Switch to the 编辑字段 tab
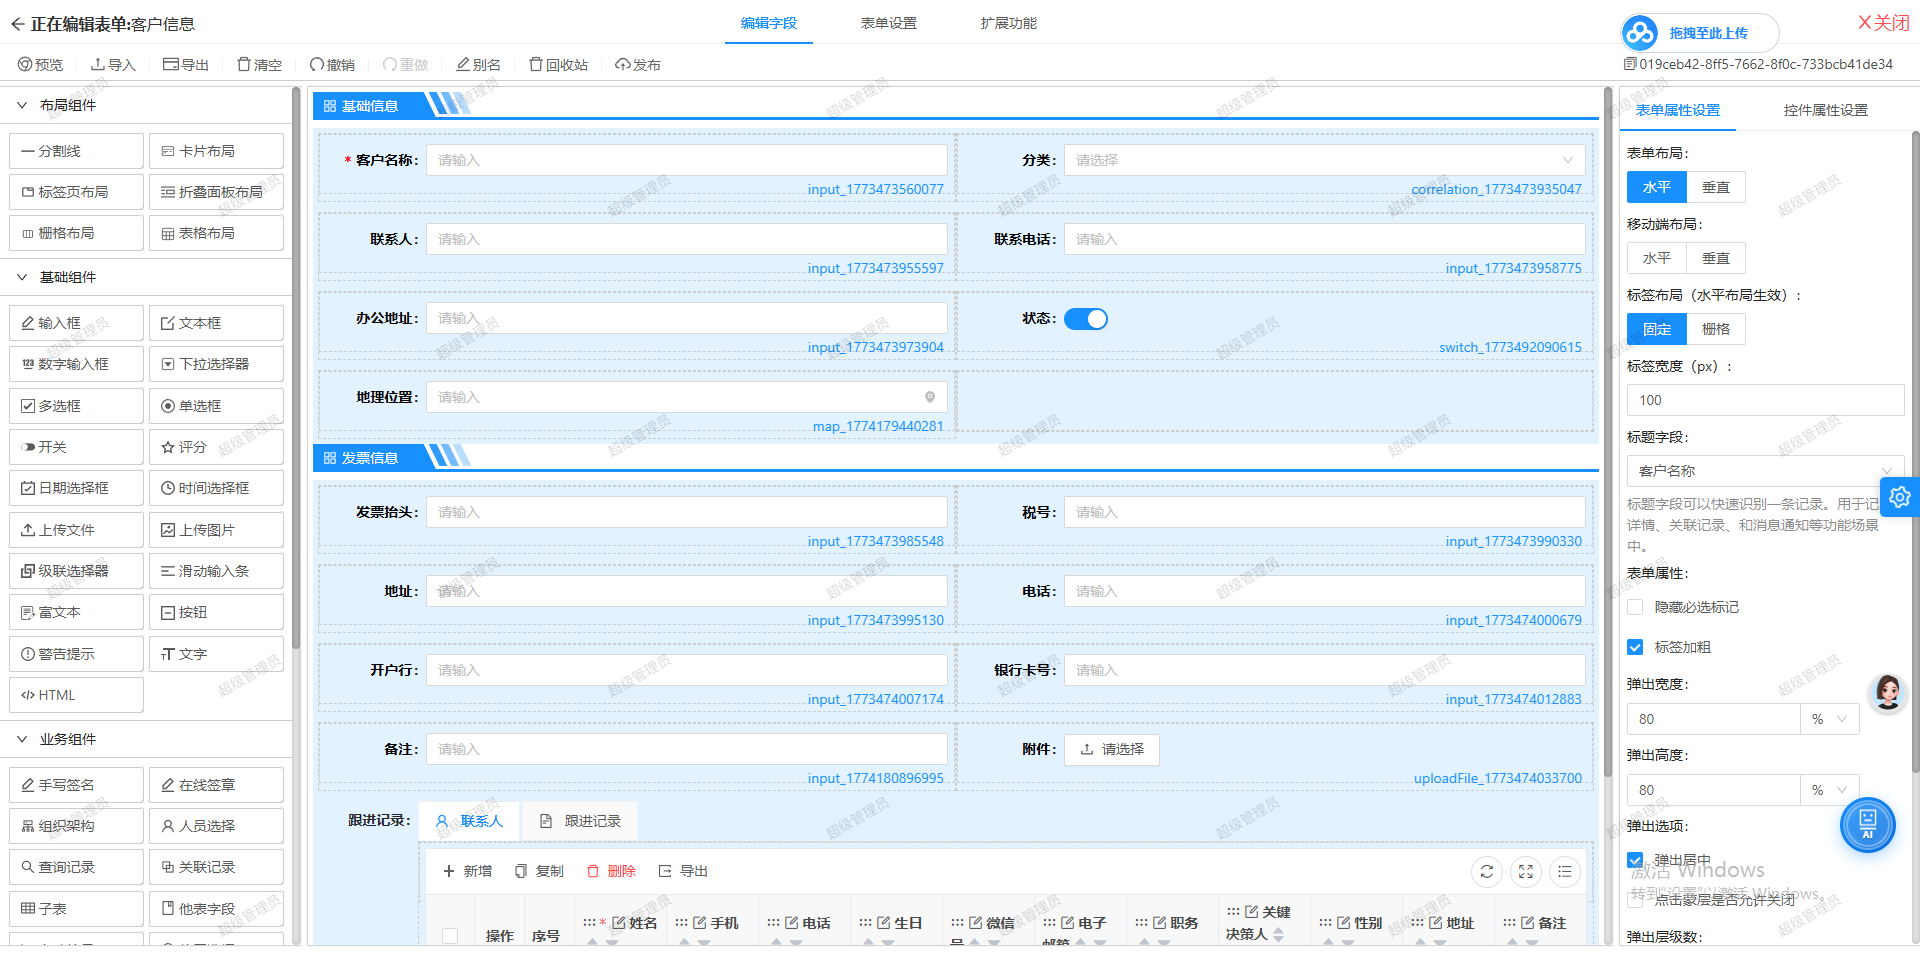This screenshot has width=1920, height=953. click(769, 23)
